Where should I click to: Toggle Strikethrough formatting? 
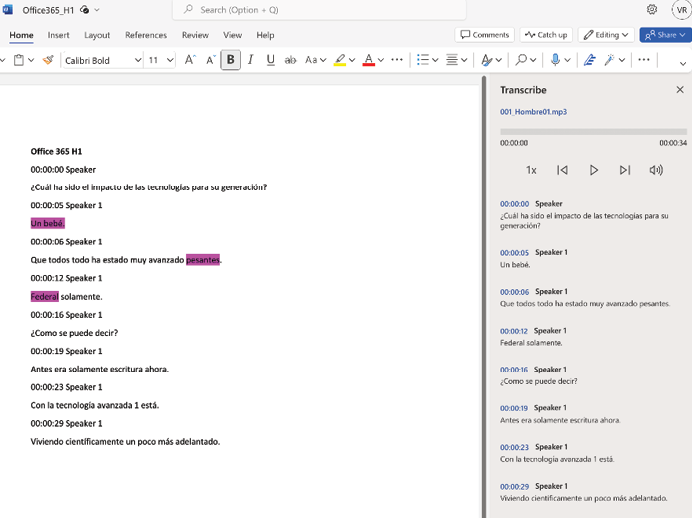(x=290, y=60)
